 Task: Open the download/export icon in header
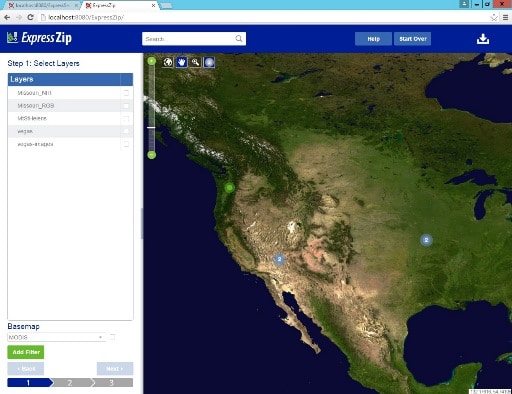pos(483,39)
